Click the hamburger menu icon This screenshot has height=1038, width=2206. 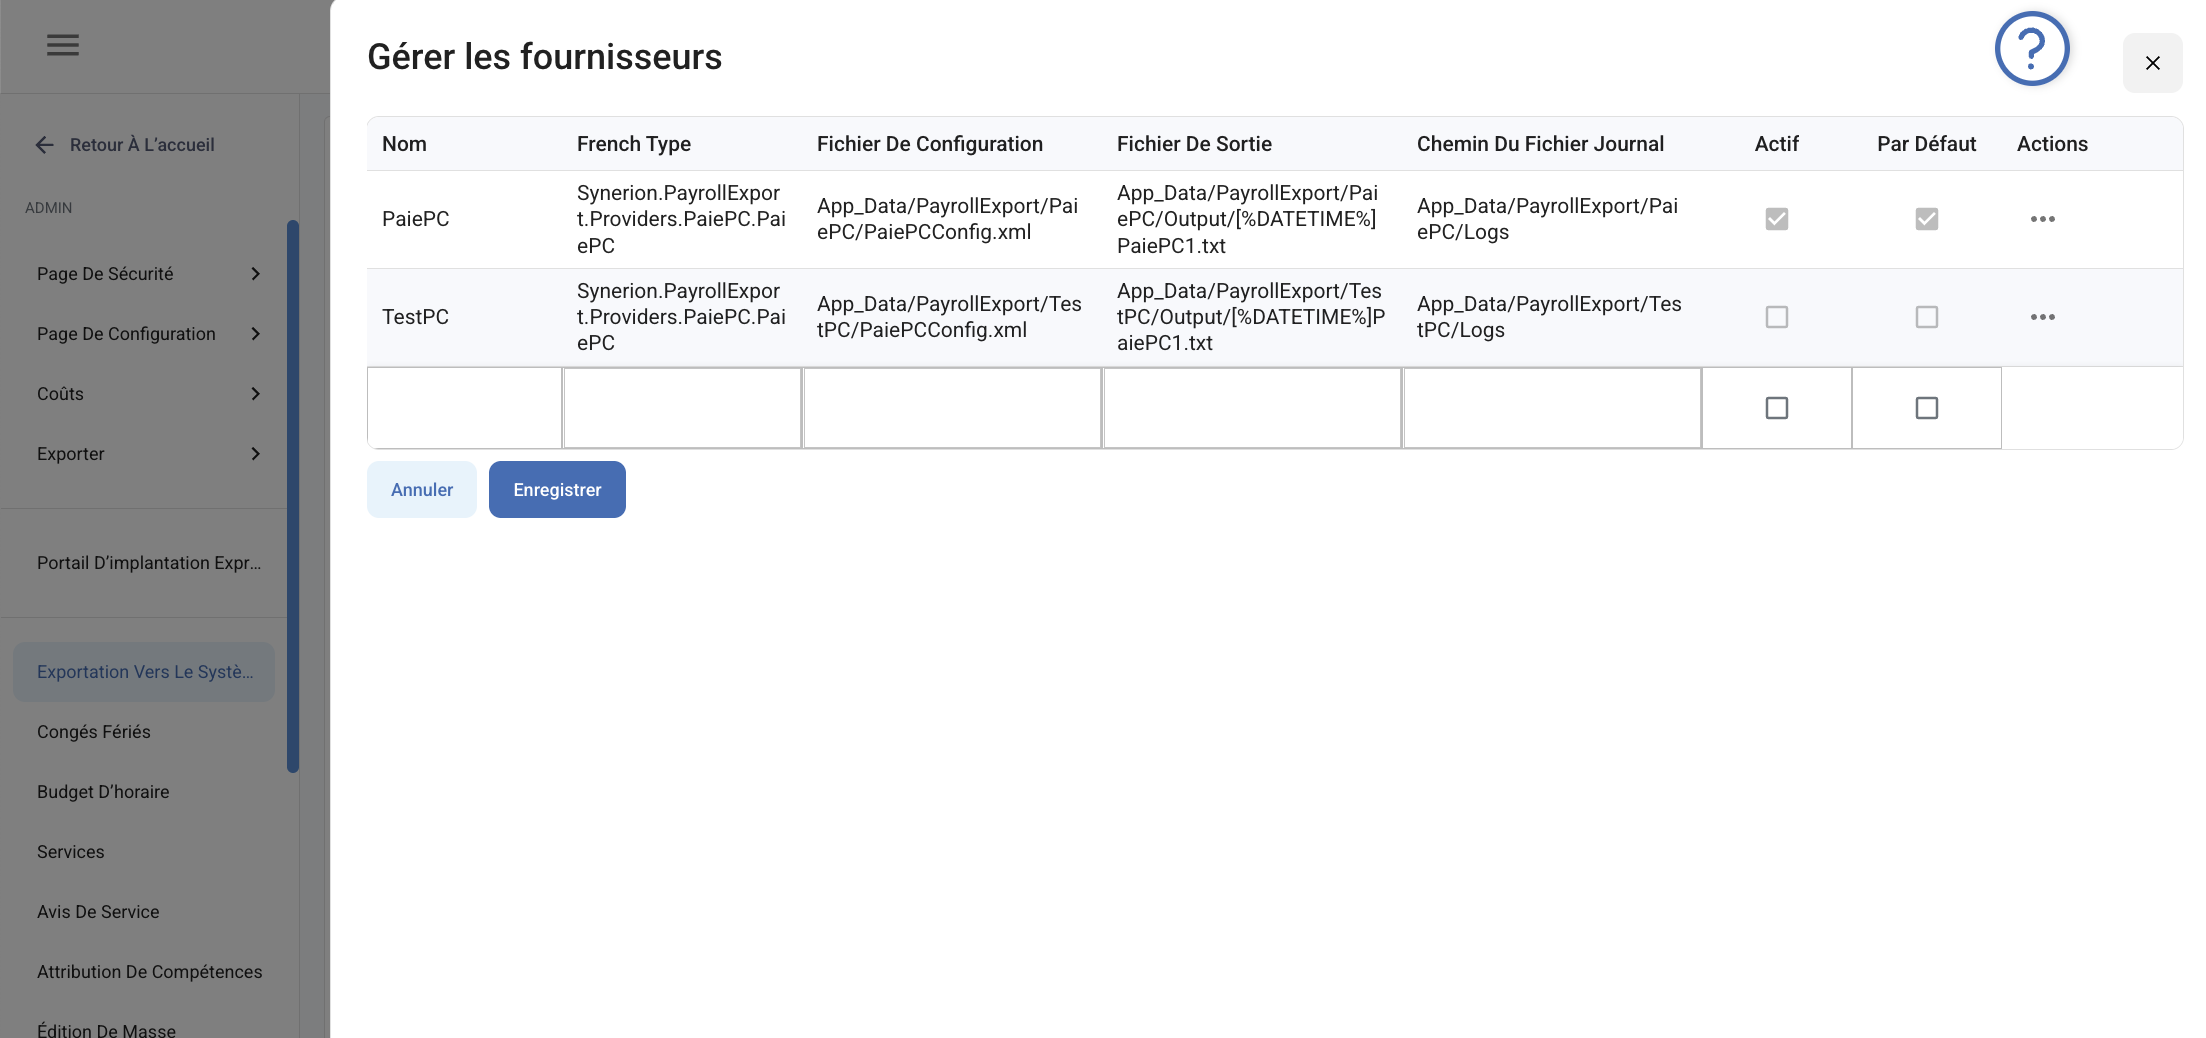63,45
